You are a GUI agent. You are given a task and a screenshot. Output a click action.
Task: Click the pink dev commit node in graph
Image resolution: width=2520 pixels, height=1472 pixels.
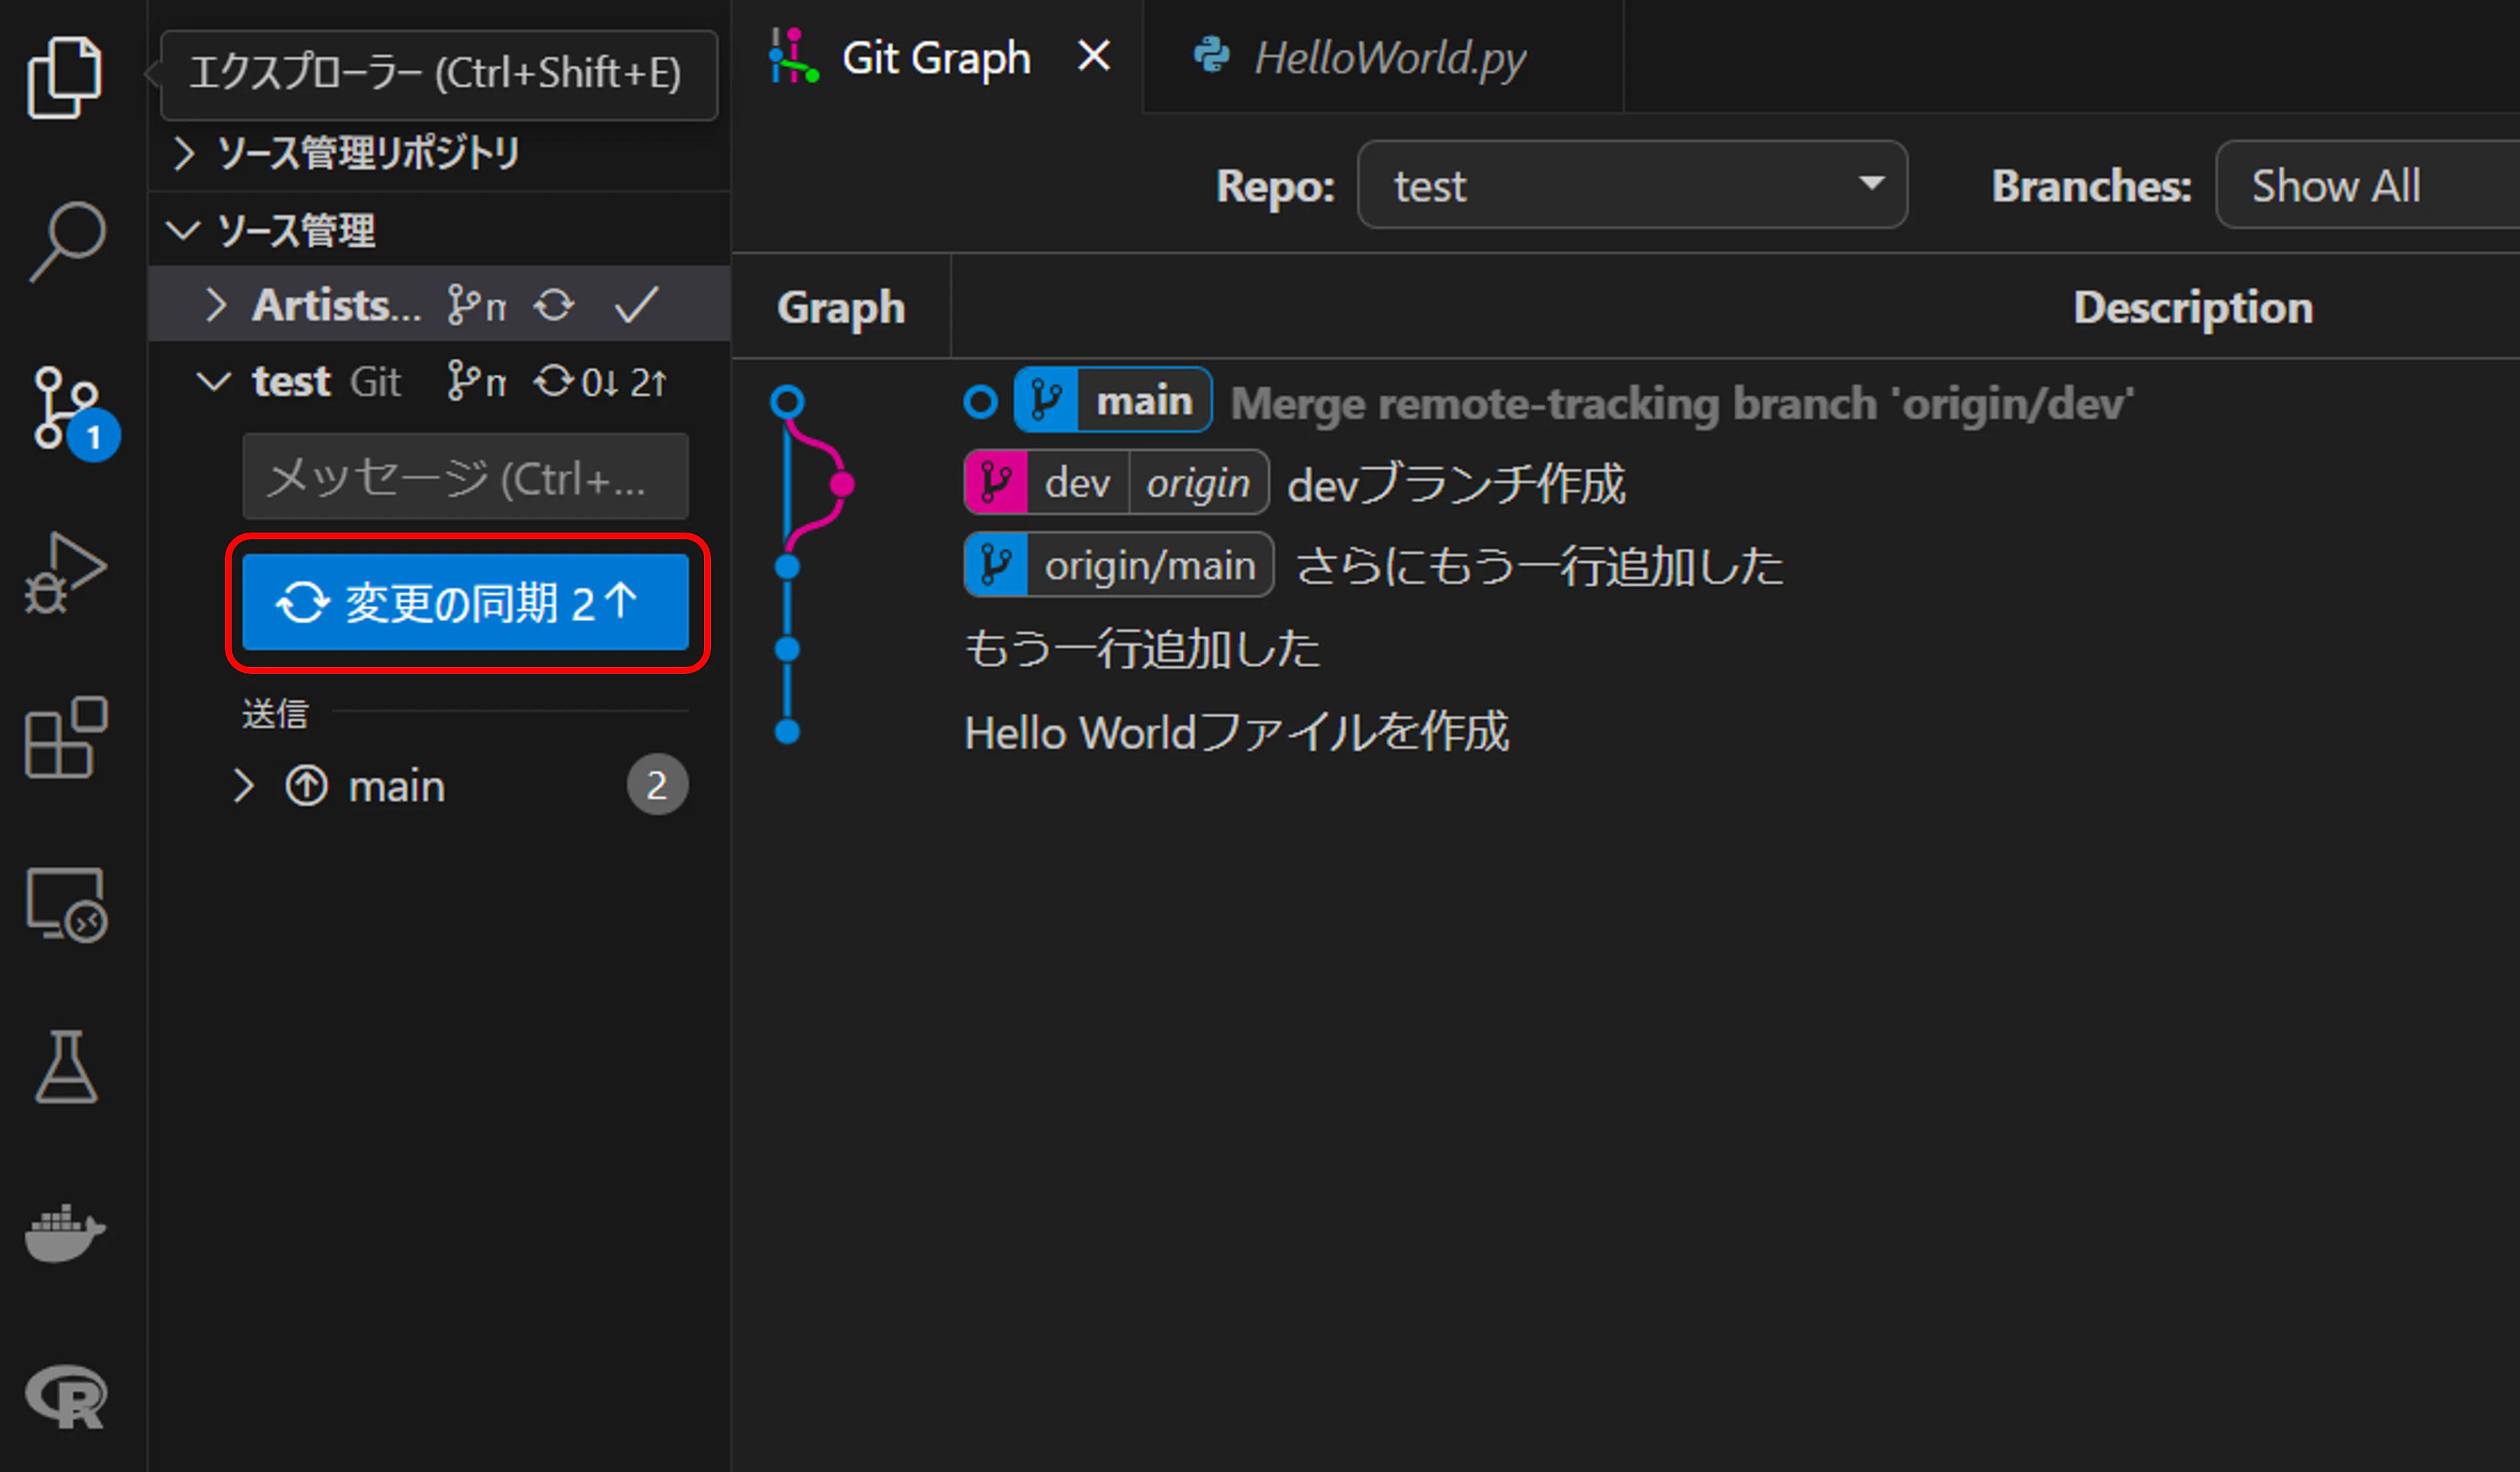(842, 484)
